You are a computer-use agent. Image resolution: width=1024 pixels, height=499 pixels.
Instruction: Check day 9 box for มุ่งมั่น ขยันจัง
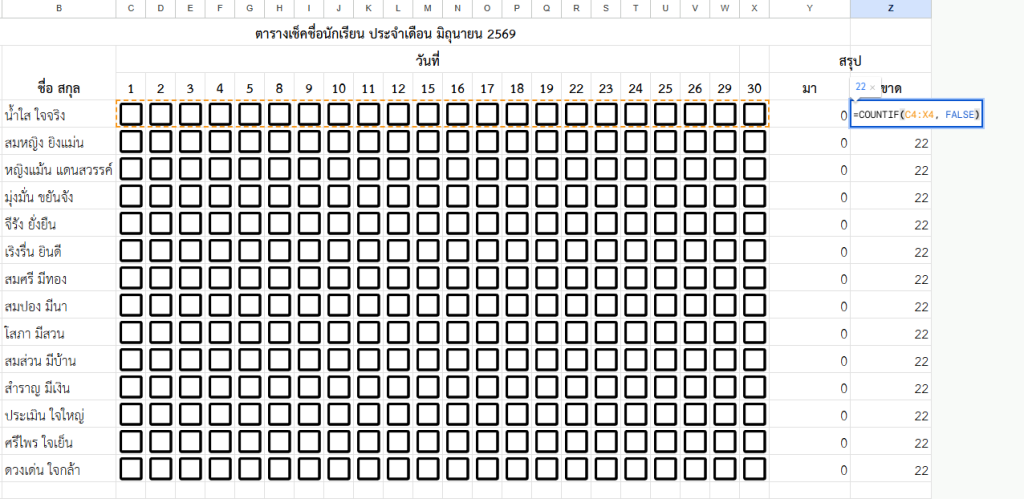309,197
